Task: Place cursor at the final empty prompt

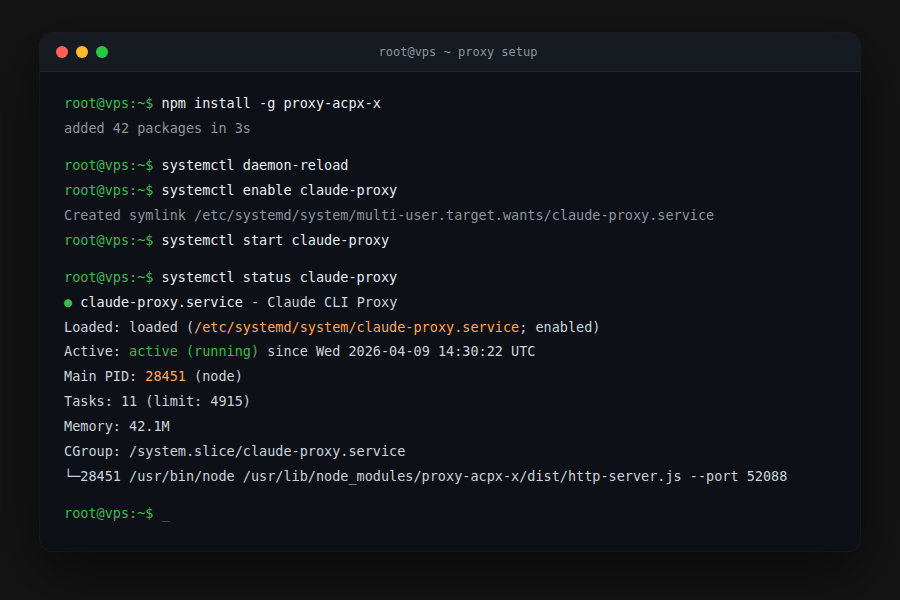Action: click(165, 514)
